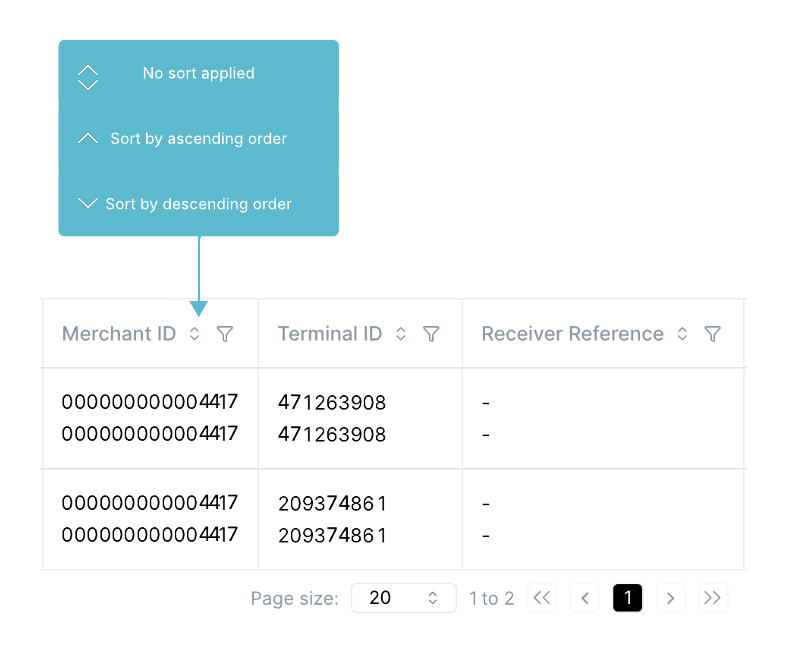Toggle sort on Terminal ID column
The width and height of the screenshot is (800, 670).
(401, 334)
